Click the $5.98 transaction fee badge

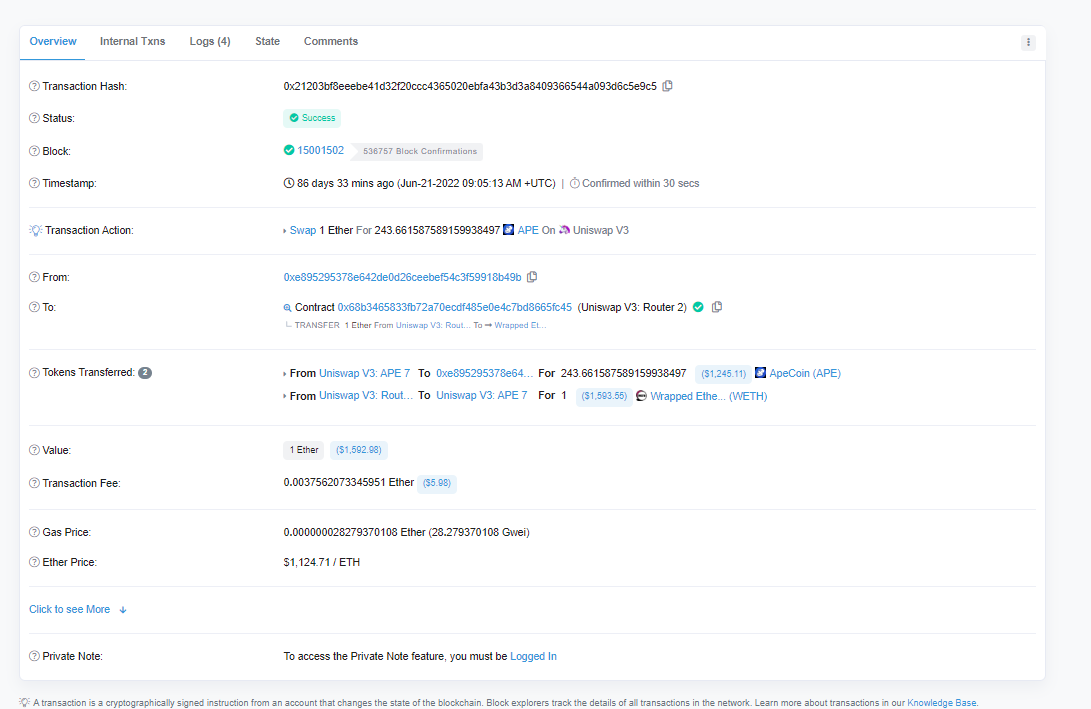pyautogui.click(x=437, y=483)
